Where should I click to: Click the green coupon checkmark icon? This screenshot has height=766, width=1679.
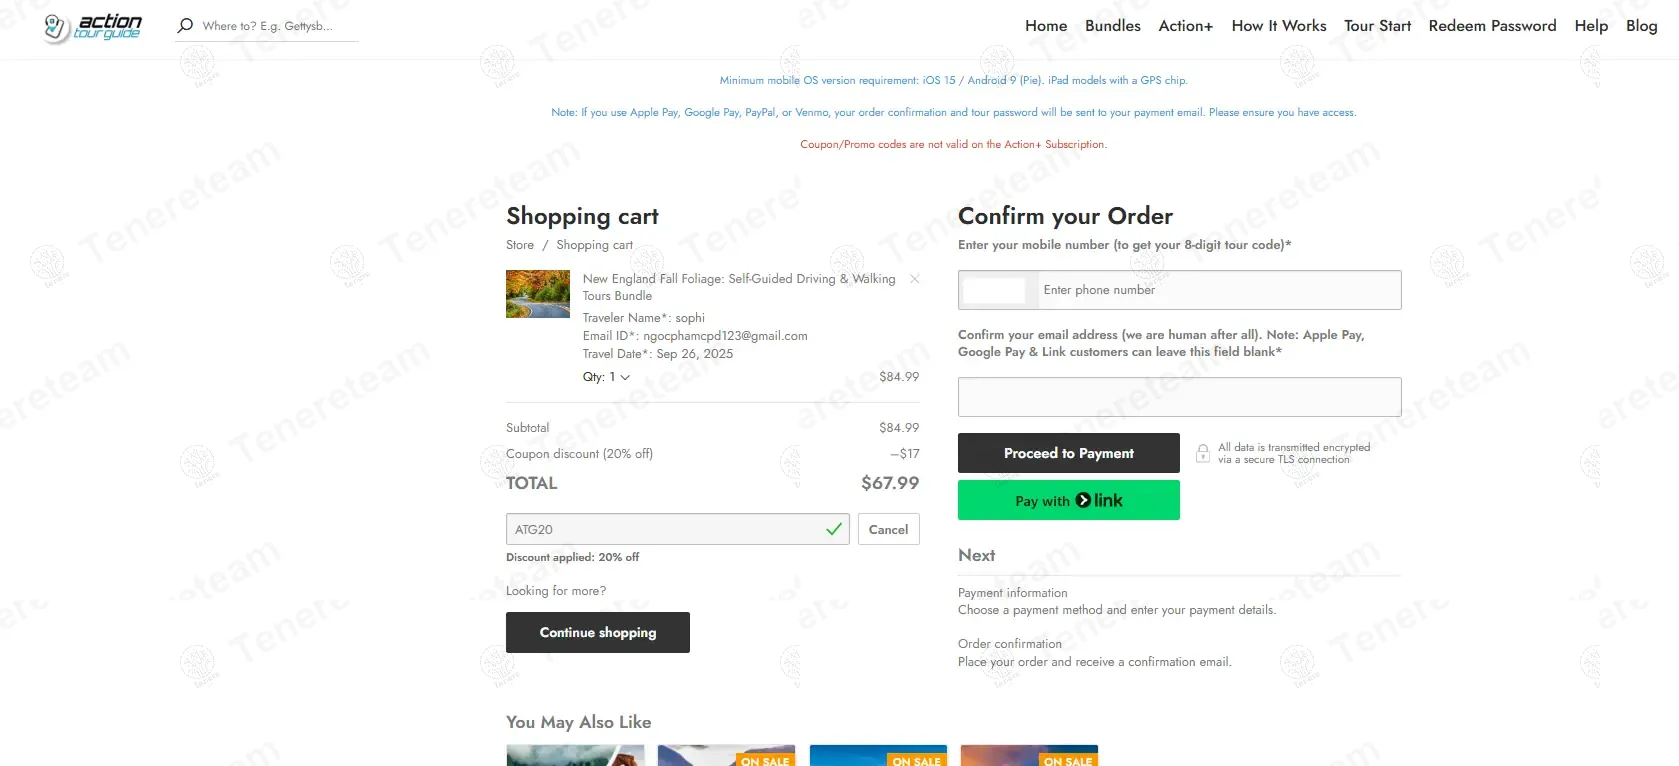(x=833, y=529)
